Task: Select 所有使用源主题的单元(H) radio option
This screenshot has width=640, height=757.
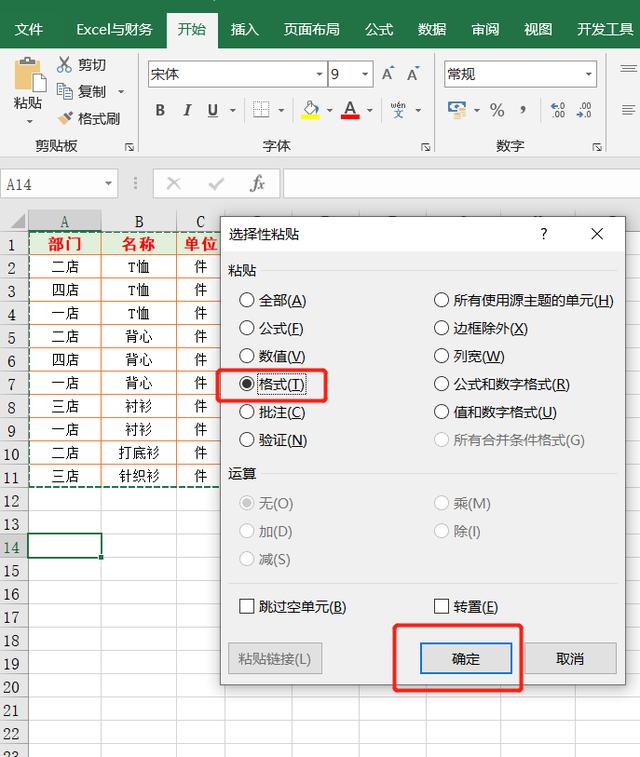Action: (x=524, y=300)
